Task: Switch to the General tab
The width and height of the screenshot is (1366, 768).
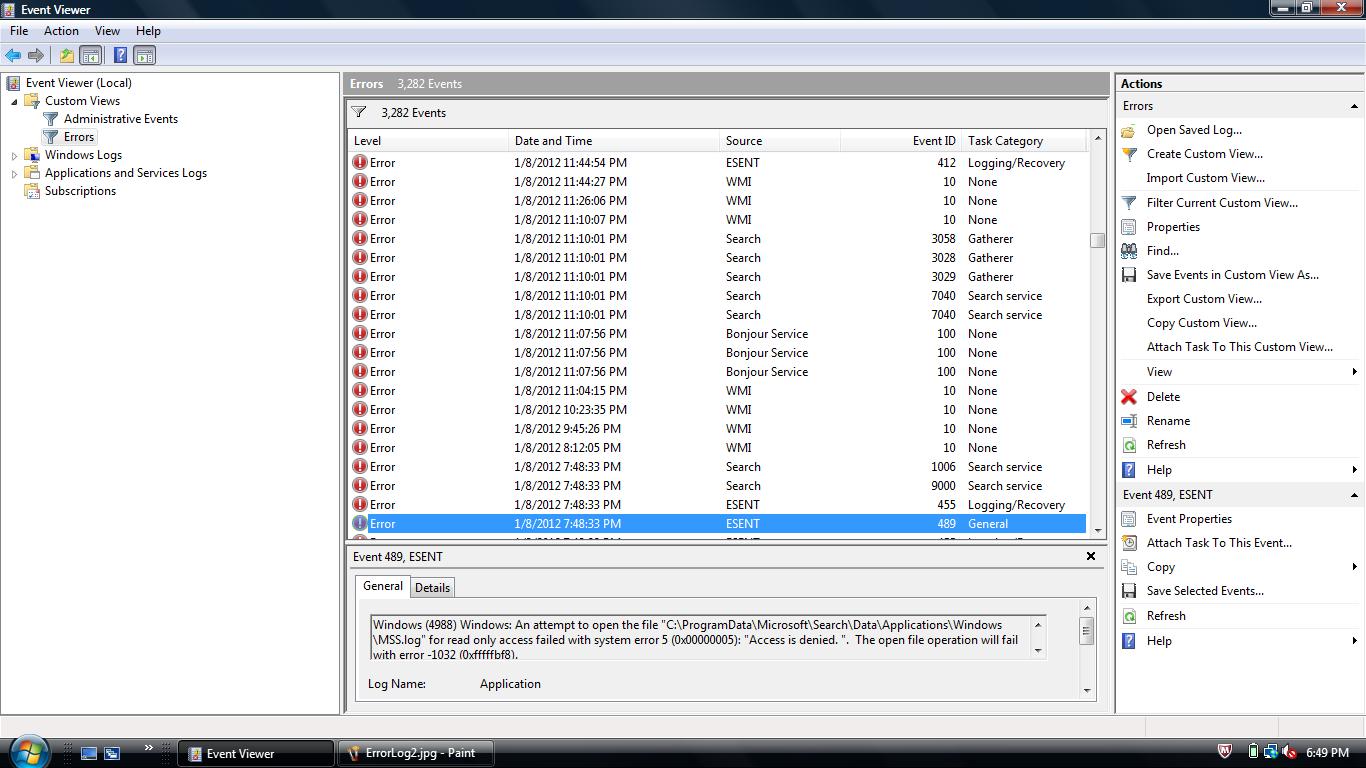Action: tap(382, 586)
